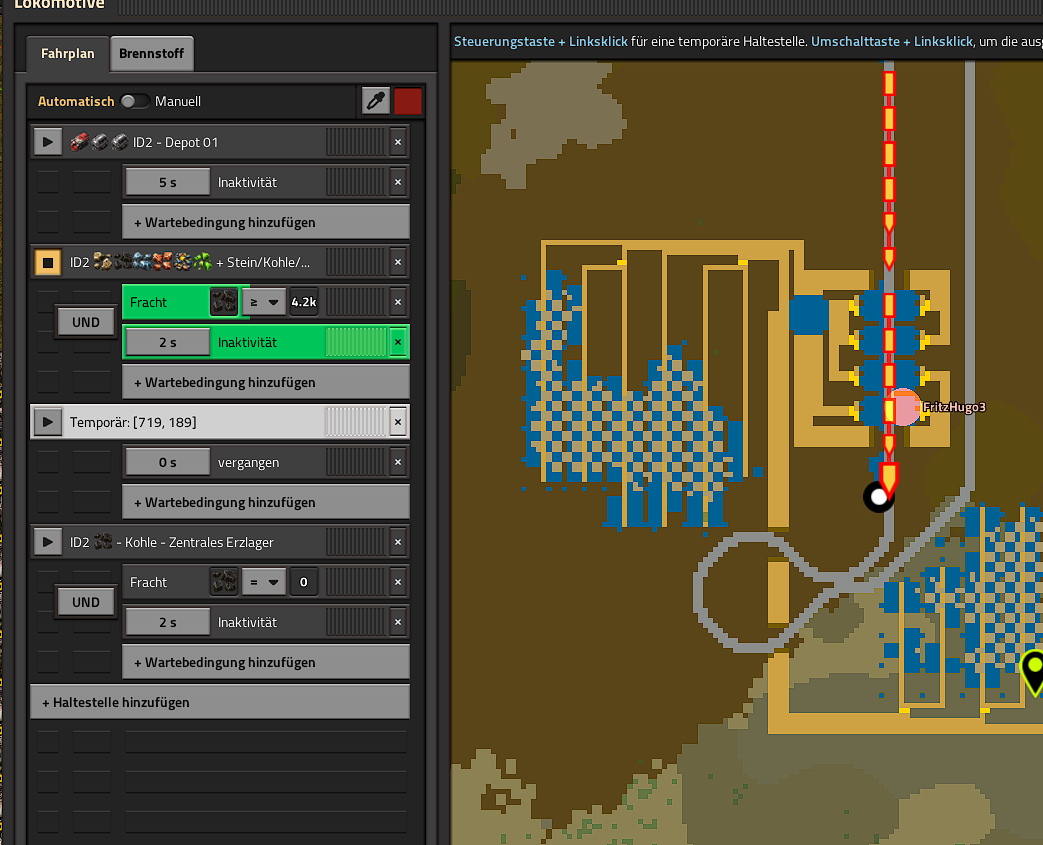Switch to the Fahrplan tab
This screenshot has width=1043, height=845.
point(68,54)
